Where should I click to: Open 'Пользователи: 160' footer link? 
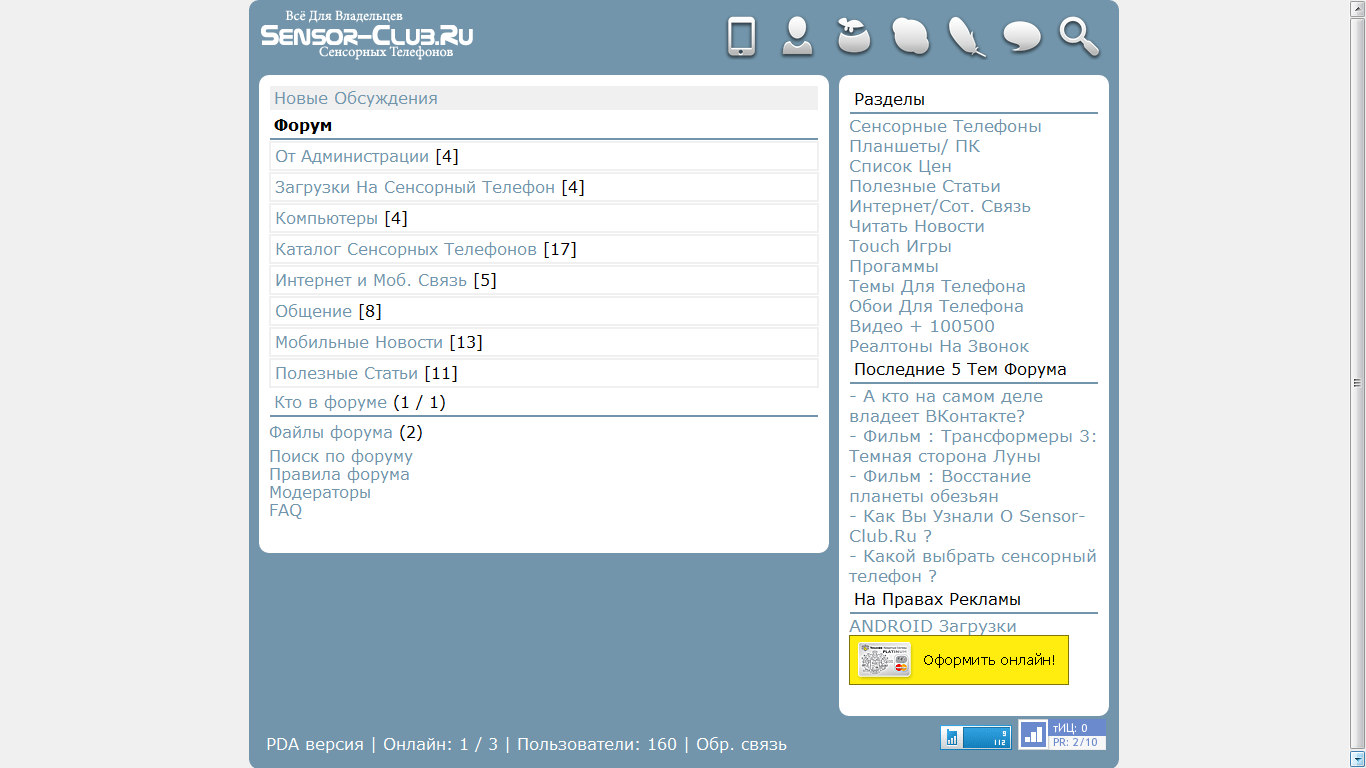point(597,744)
